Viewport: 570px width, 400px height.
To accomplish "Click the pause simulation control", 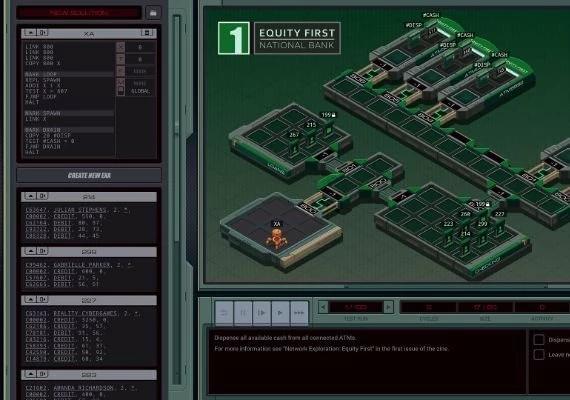I will point(243,313).
